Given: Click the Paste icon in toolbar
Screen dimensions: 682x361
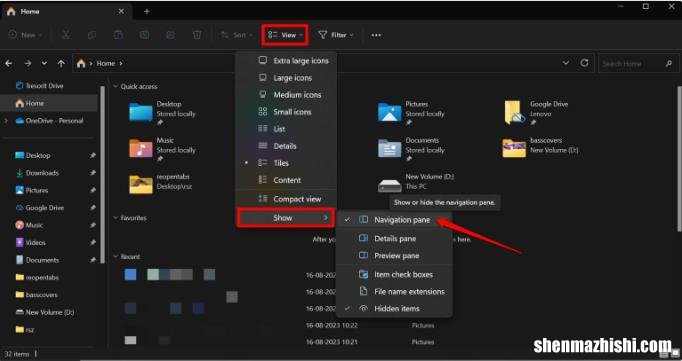Looking at the screenshot, I should (118, 35).
